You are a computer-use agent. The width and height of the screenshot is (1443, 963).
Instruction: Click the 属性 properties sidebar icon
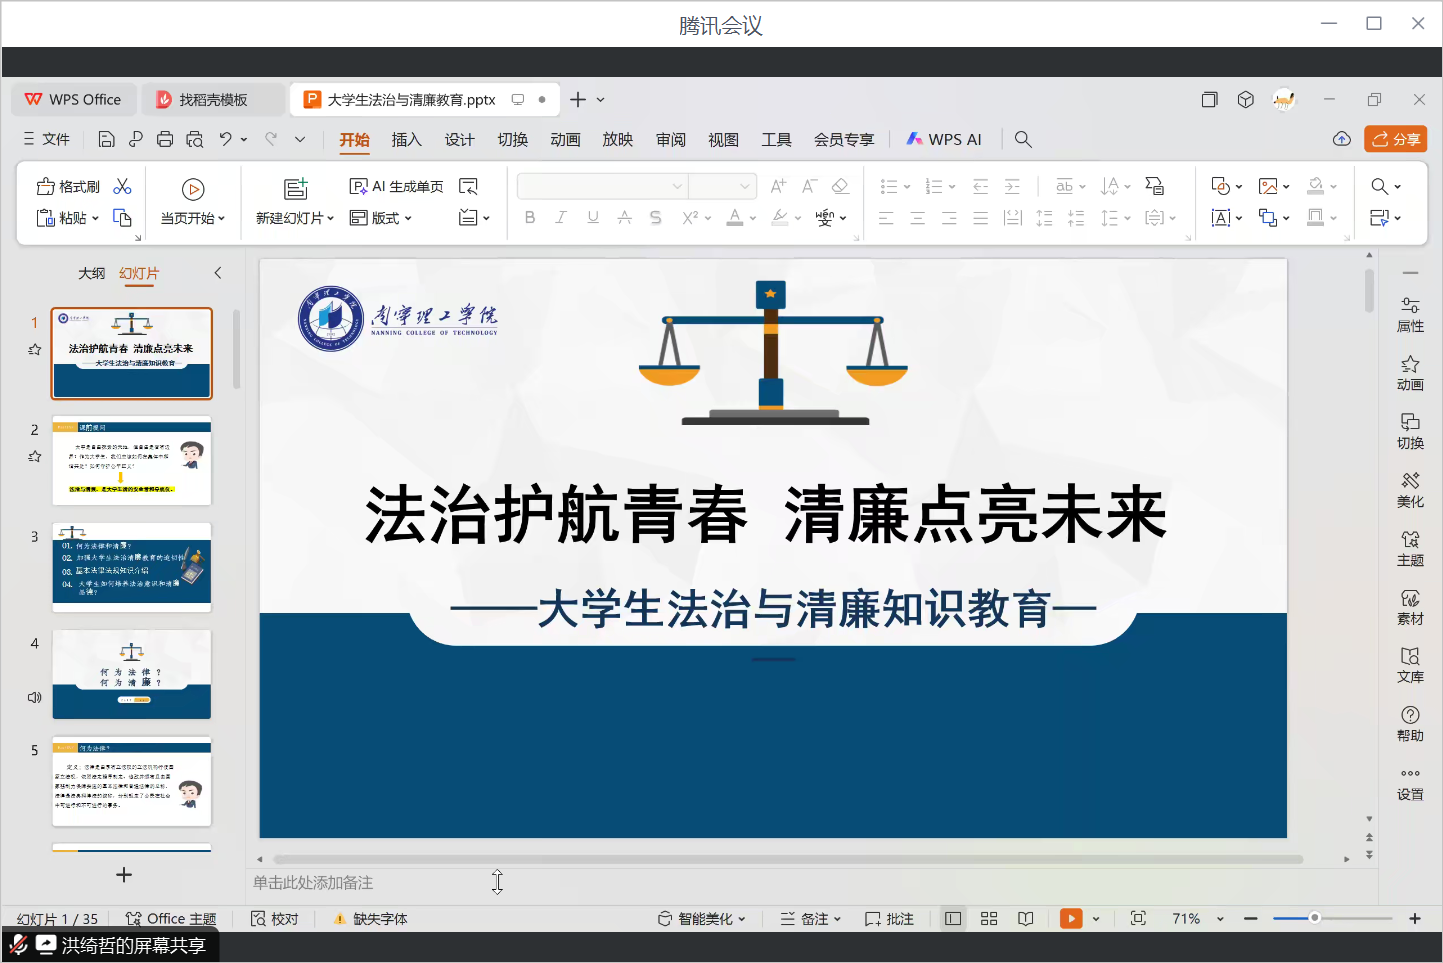[1410, 314]
